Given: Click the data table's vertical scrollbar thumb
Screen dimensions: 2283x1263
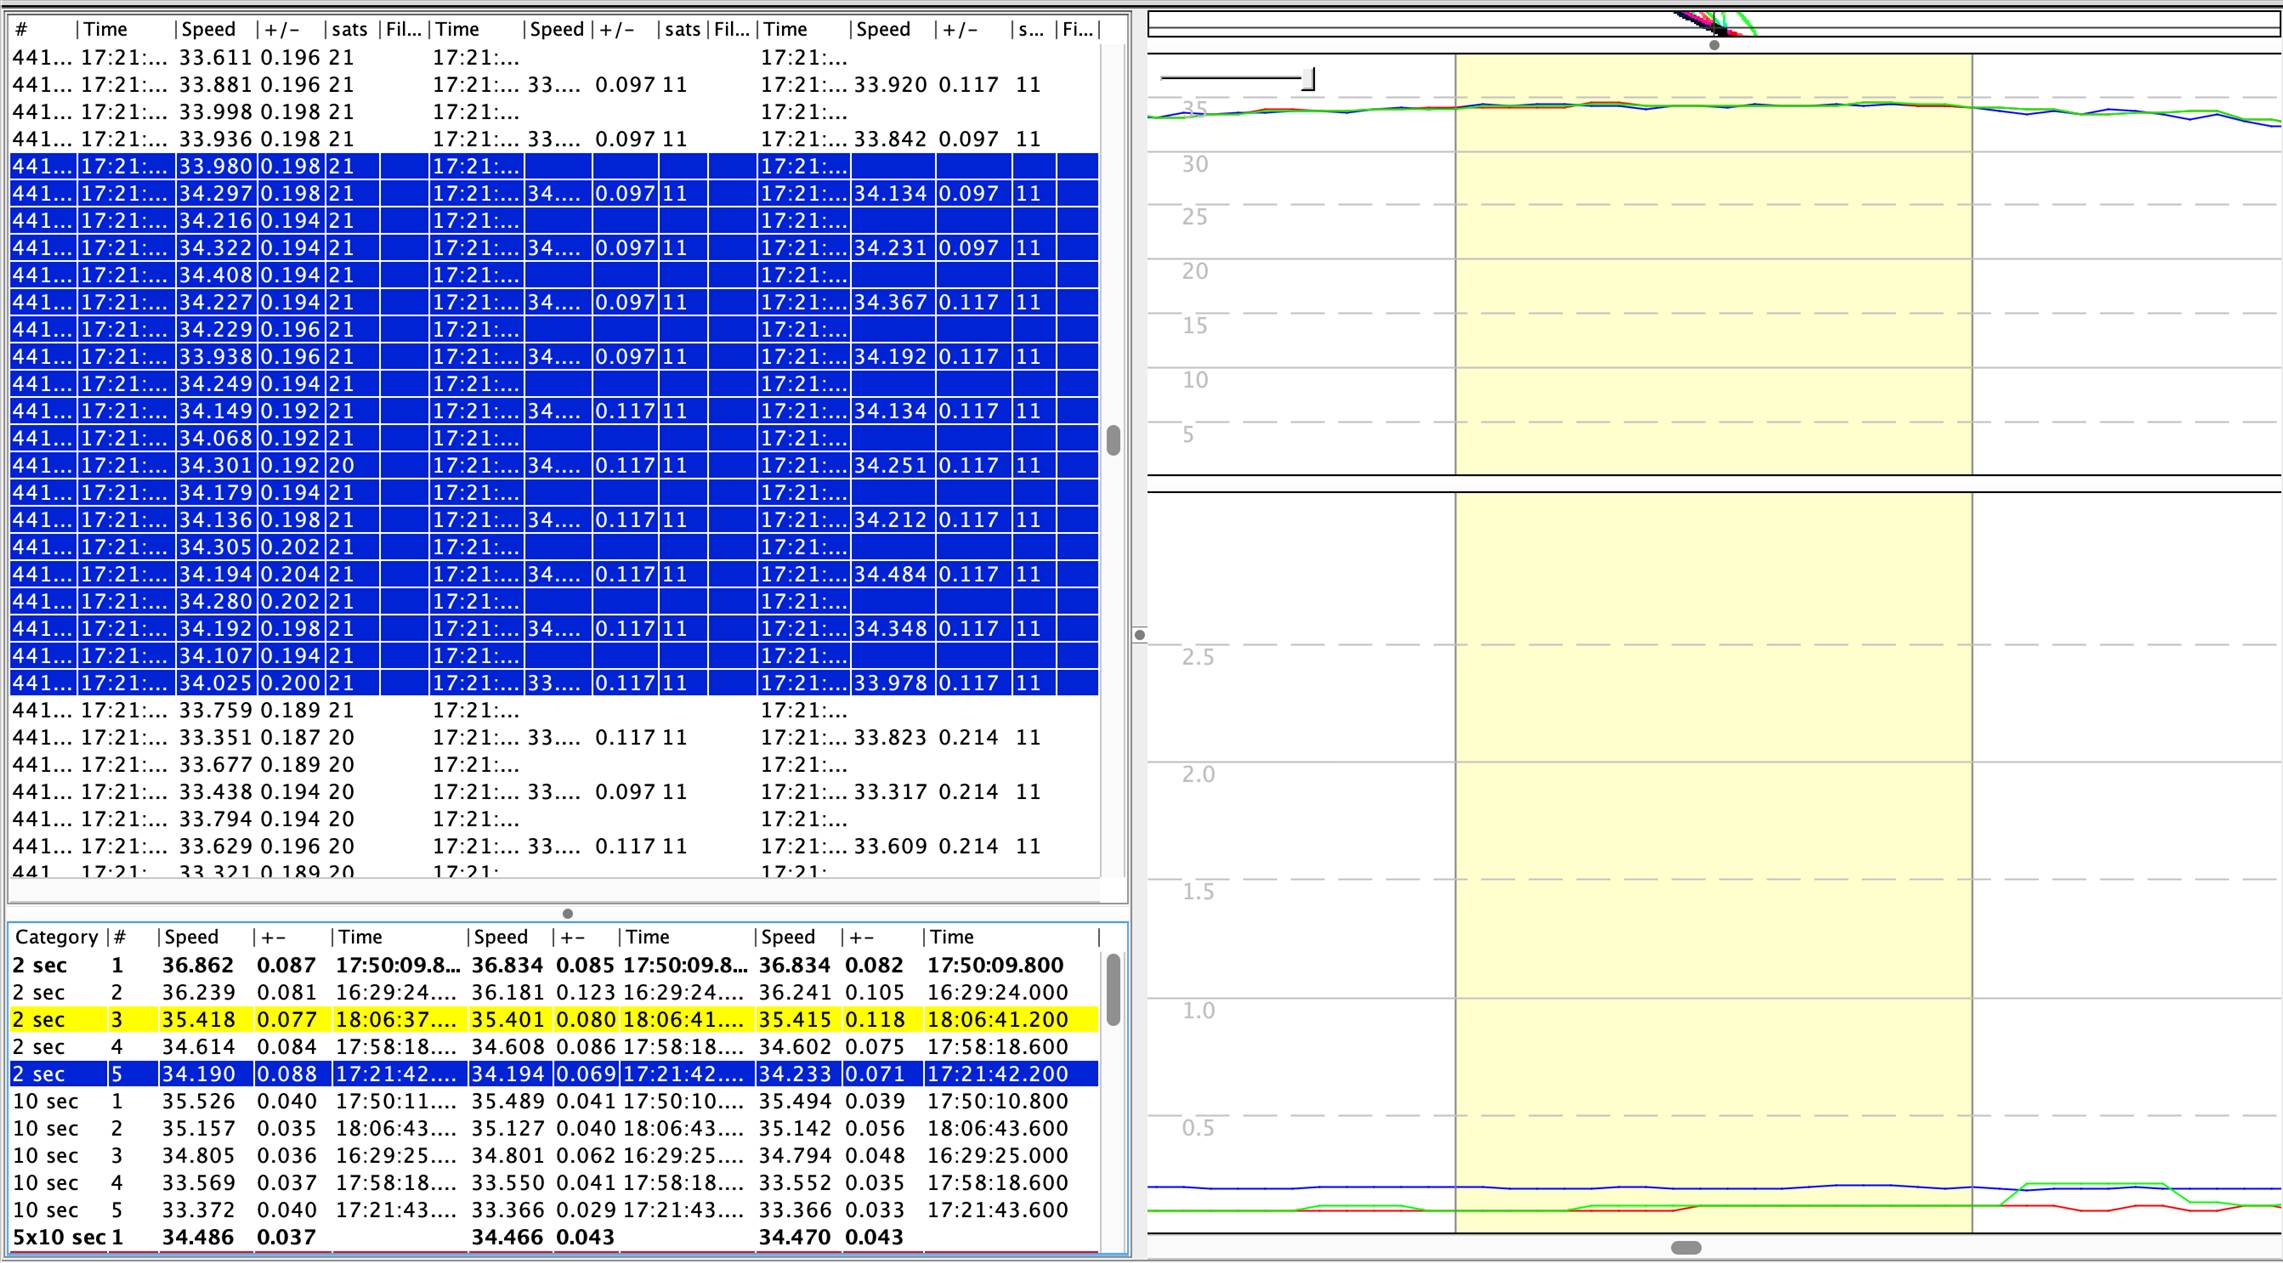Looking at the screenshot, I should pyautogui.click(x=1113, y=440).
